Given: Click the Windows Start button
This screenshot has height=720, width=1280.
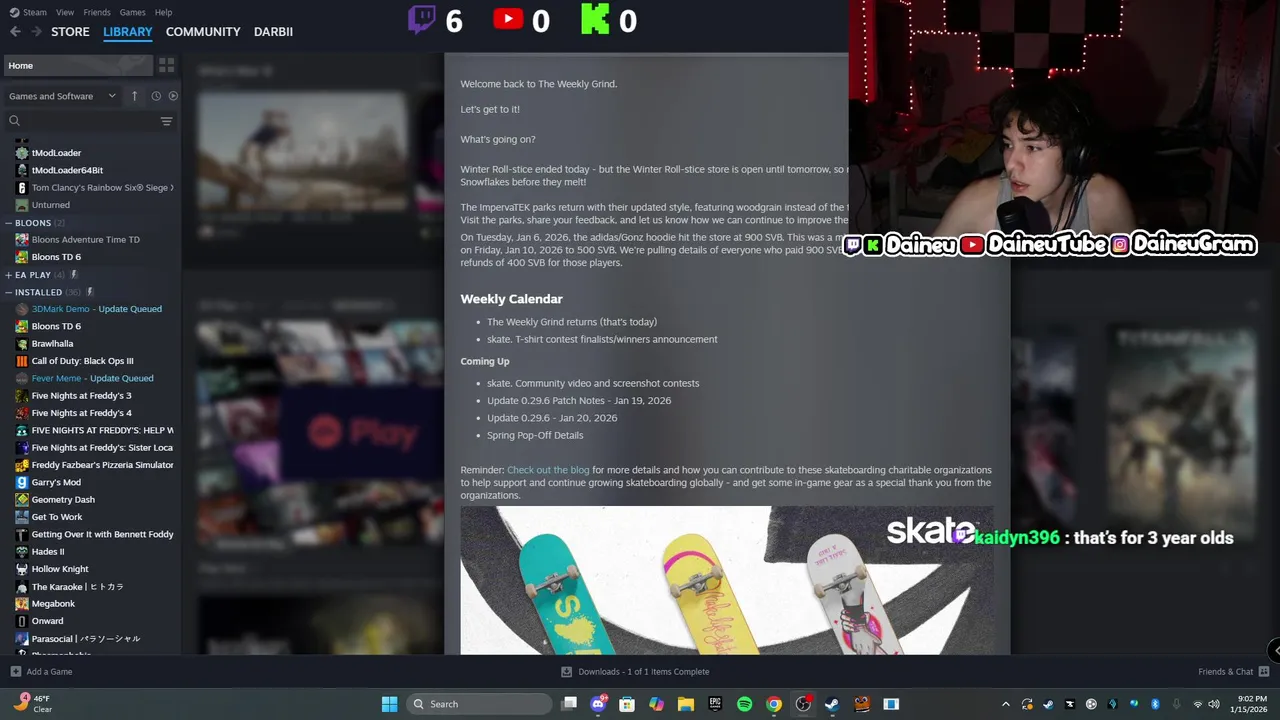Looking at the screenshot, I should pyautogui.click(x=389, y=704).
